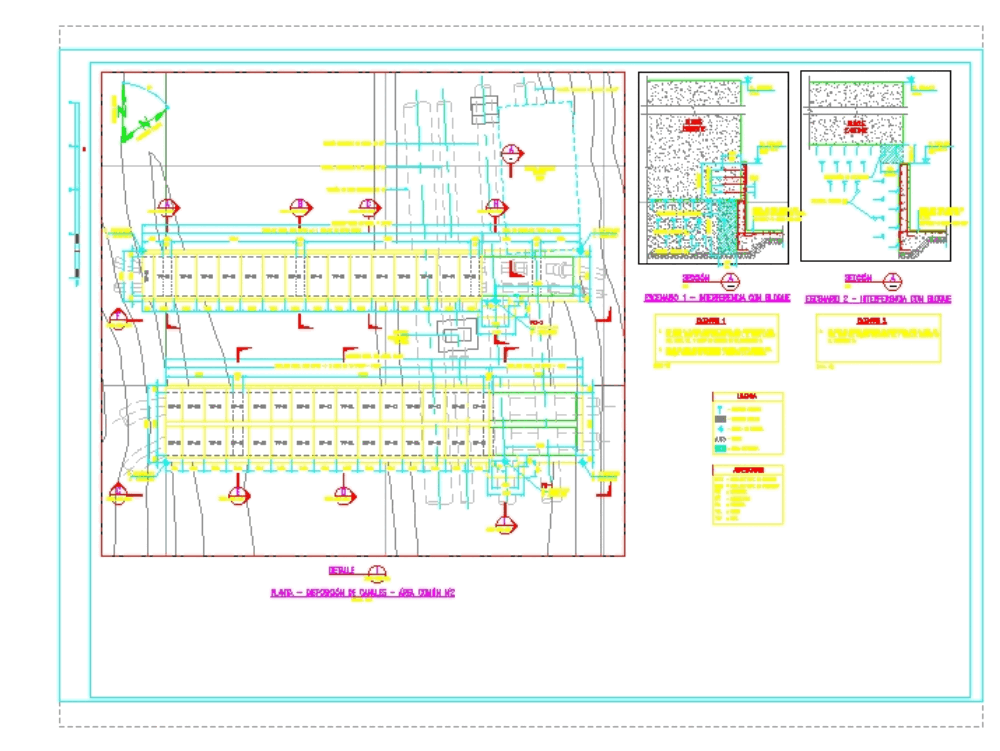Click the cyan color swatch in the legend
The image size is (1000, 751).
click(x=720, y=448)
